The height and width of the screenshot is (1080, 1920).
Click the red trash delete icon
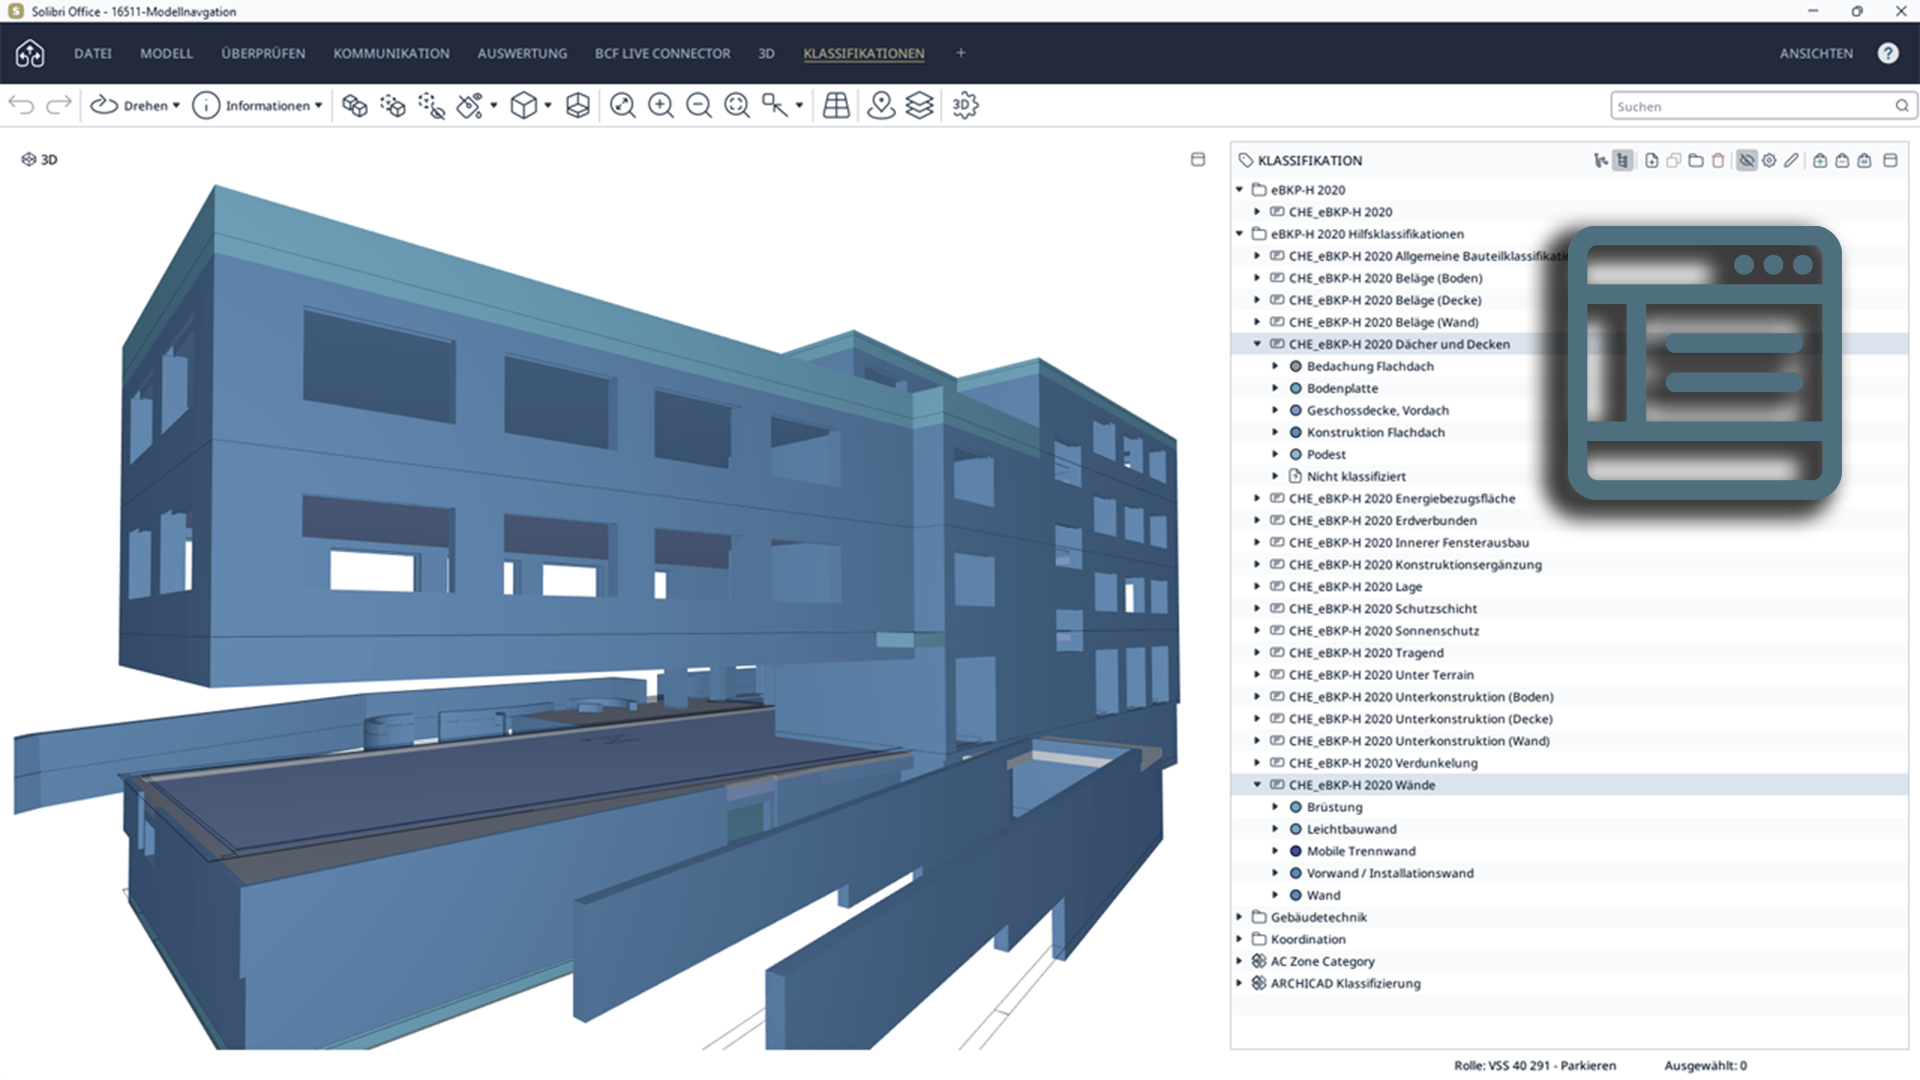point(1718,160)
